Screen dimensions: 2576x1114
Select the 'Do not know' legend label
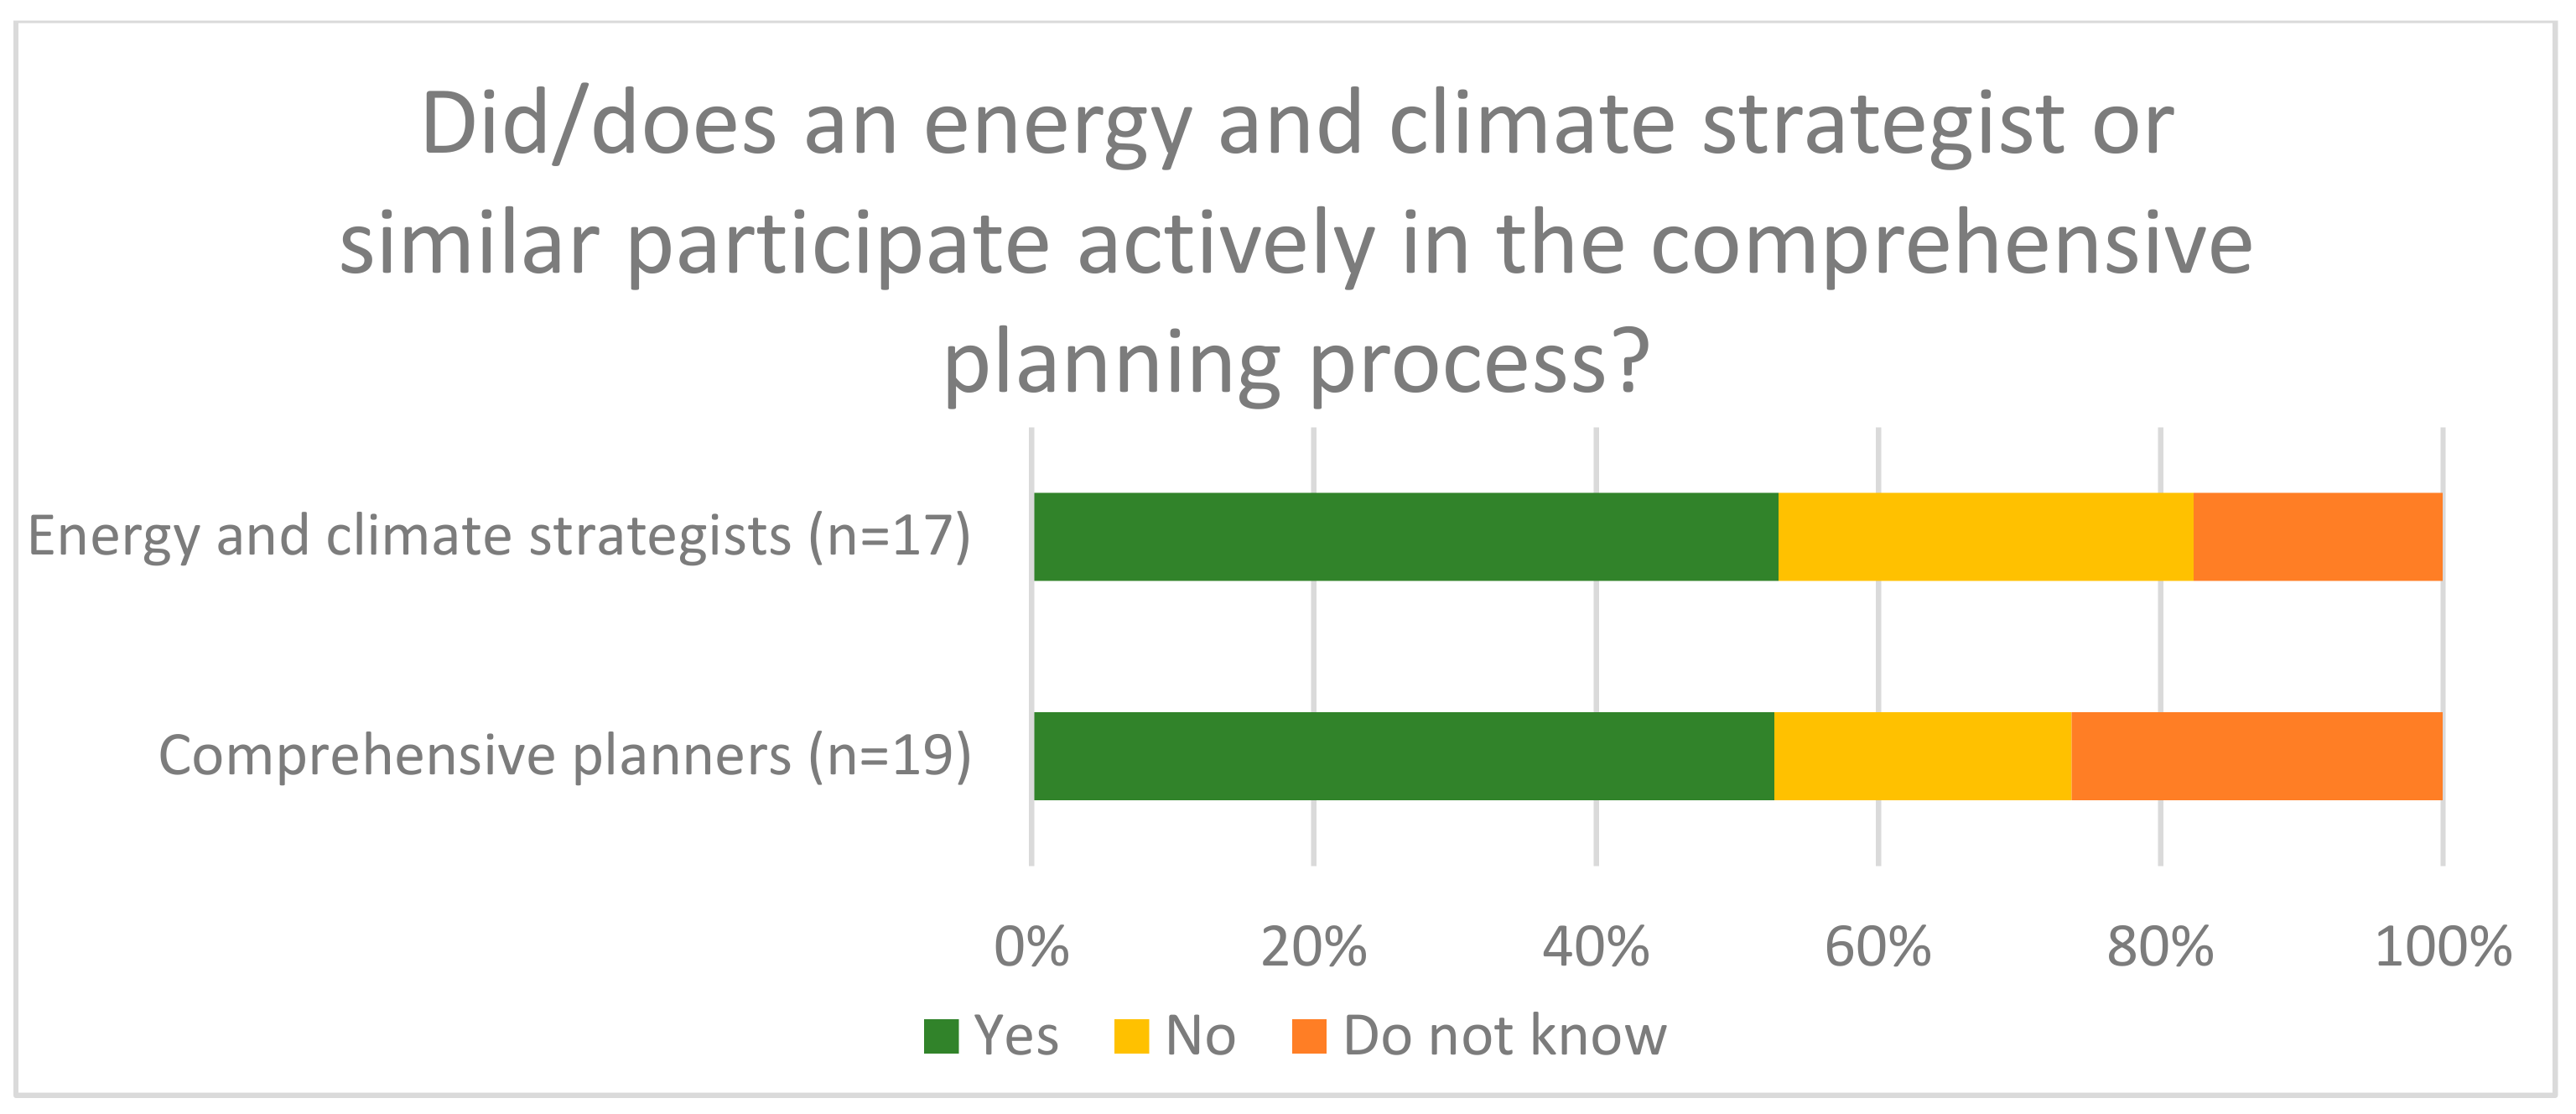(x=1504, y=1036)
